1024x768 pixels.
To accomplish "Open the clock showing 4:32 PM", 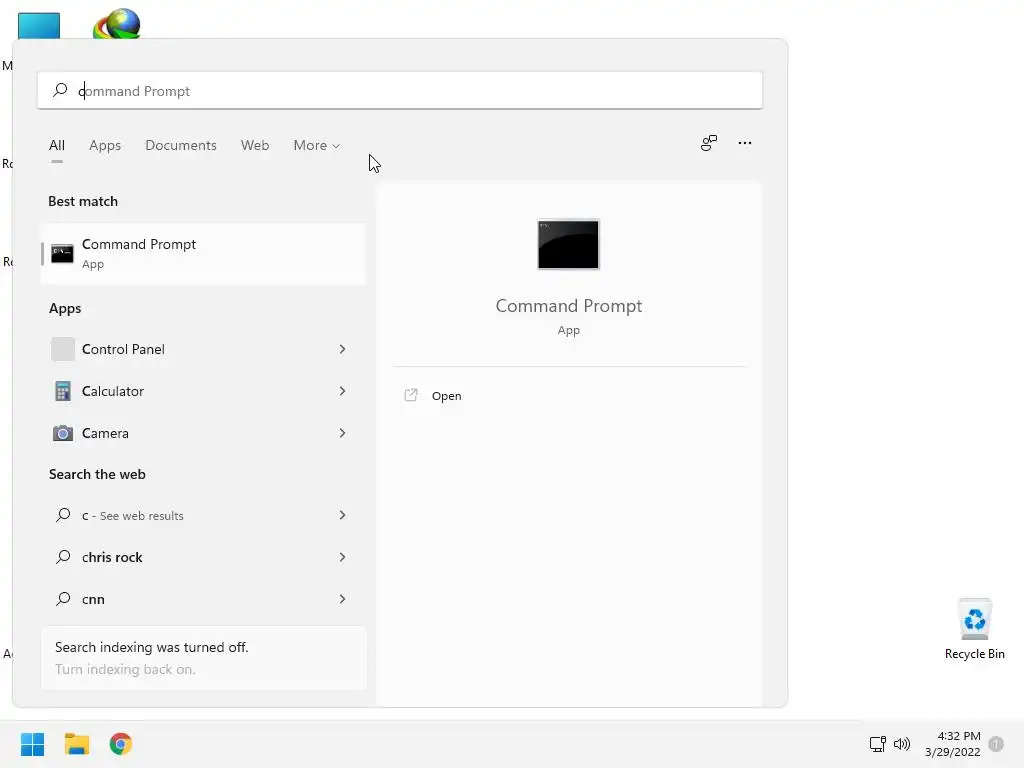I will point(952,744).
